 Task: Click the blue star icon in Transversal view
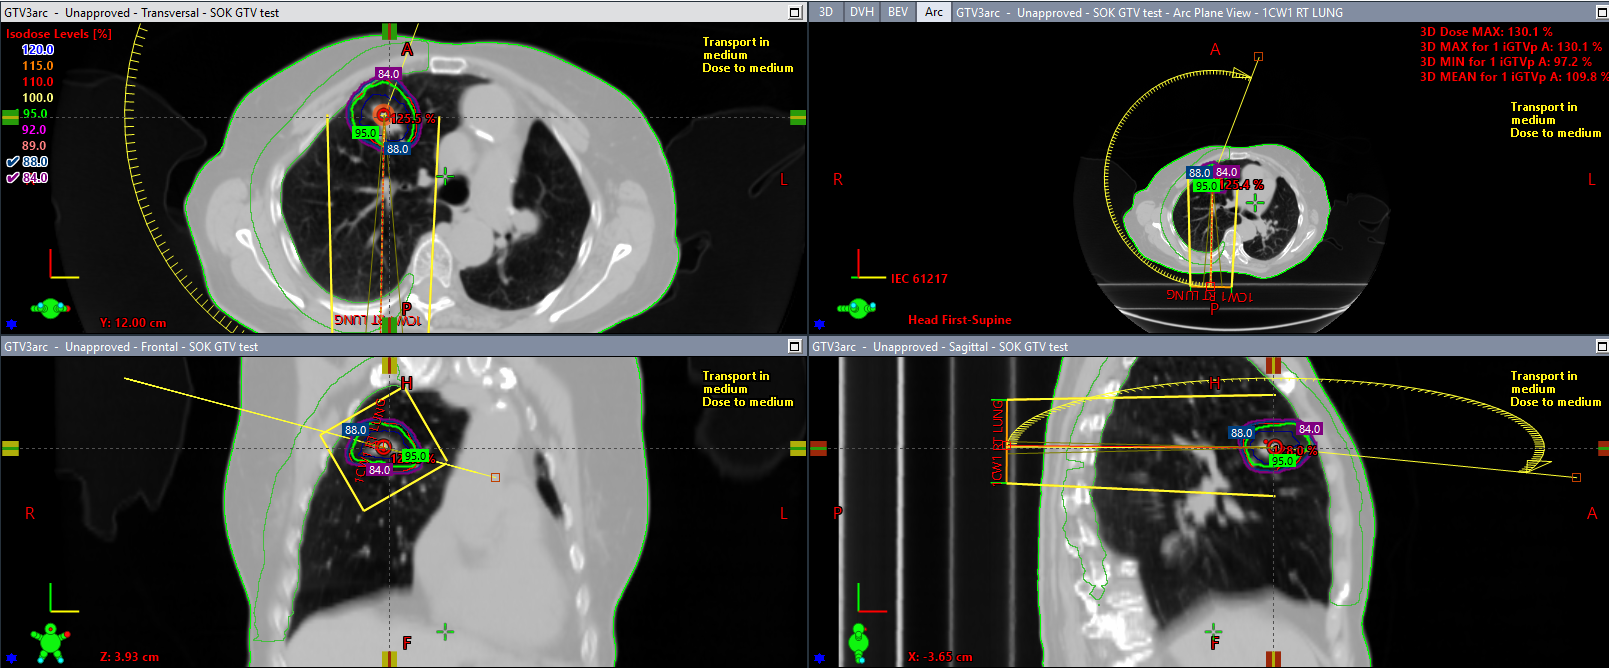(12, 324)
